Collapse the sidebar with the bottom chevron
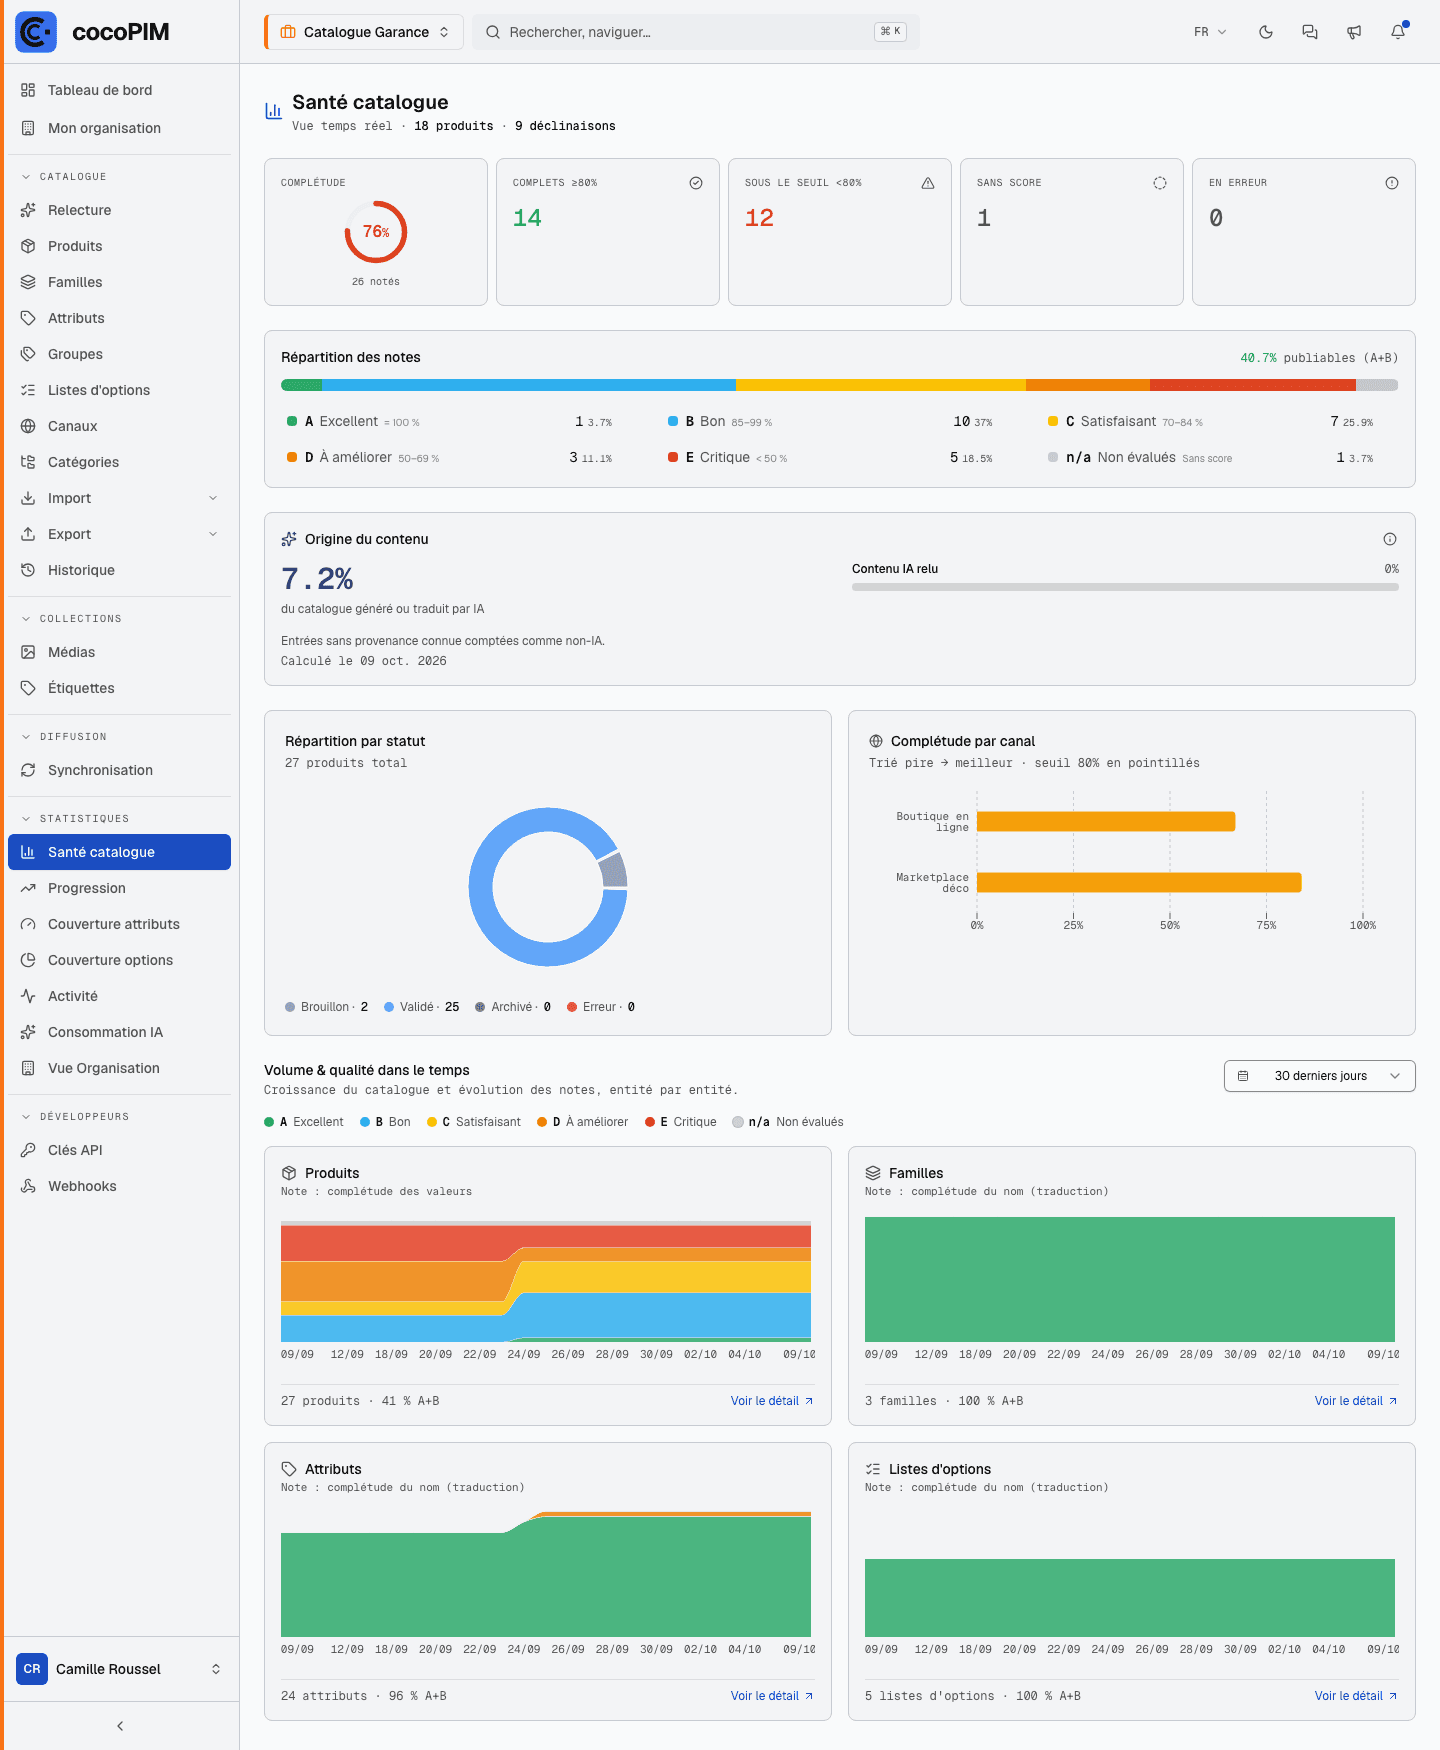1440x1750 pixels. (120, 1726)
